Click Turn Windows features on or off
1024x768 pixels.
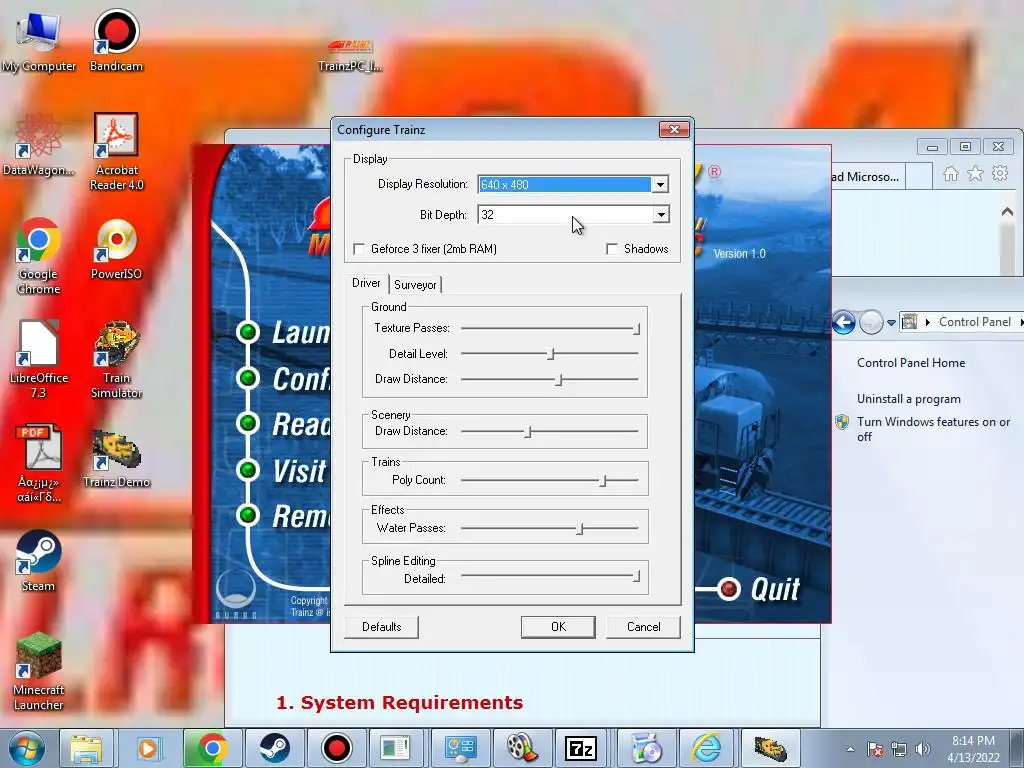pos(933,429)
